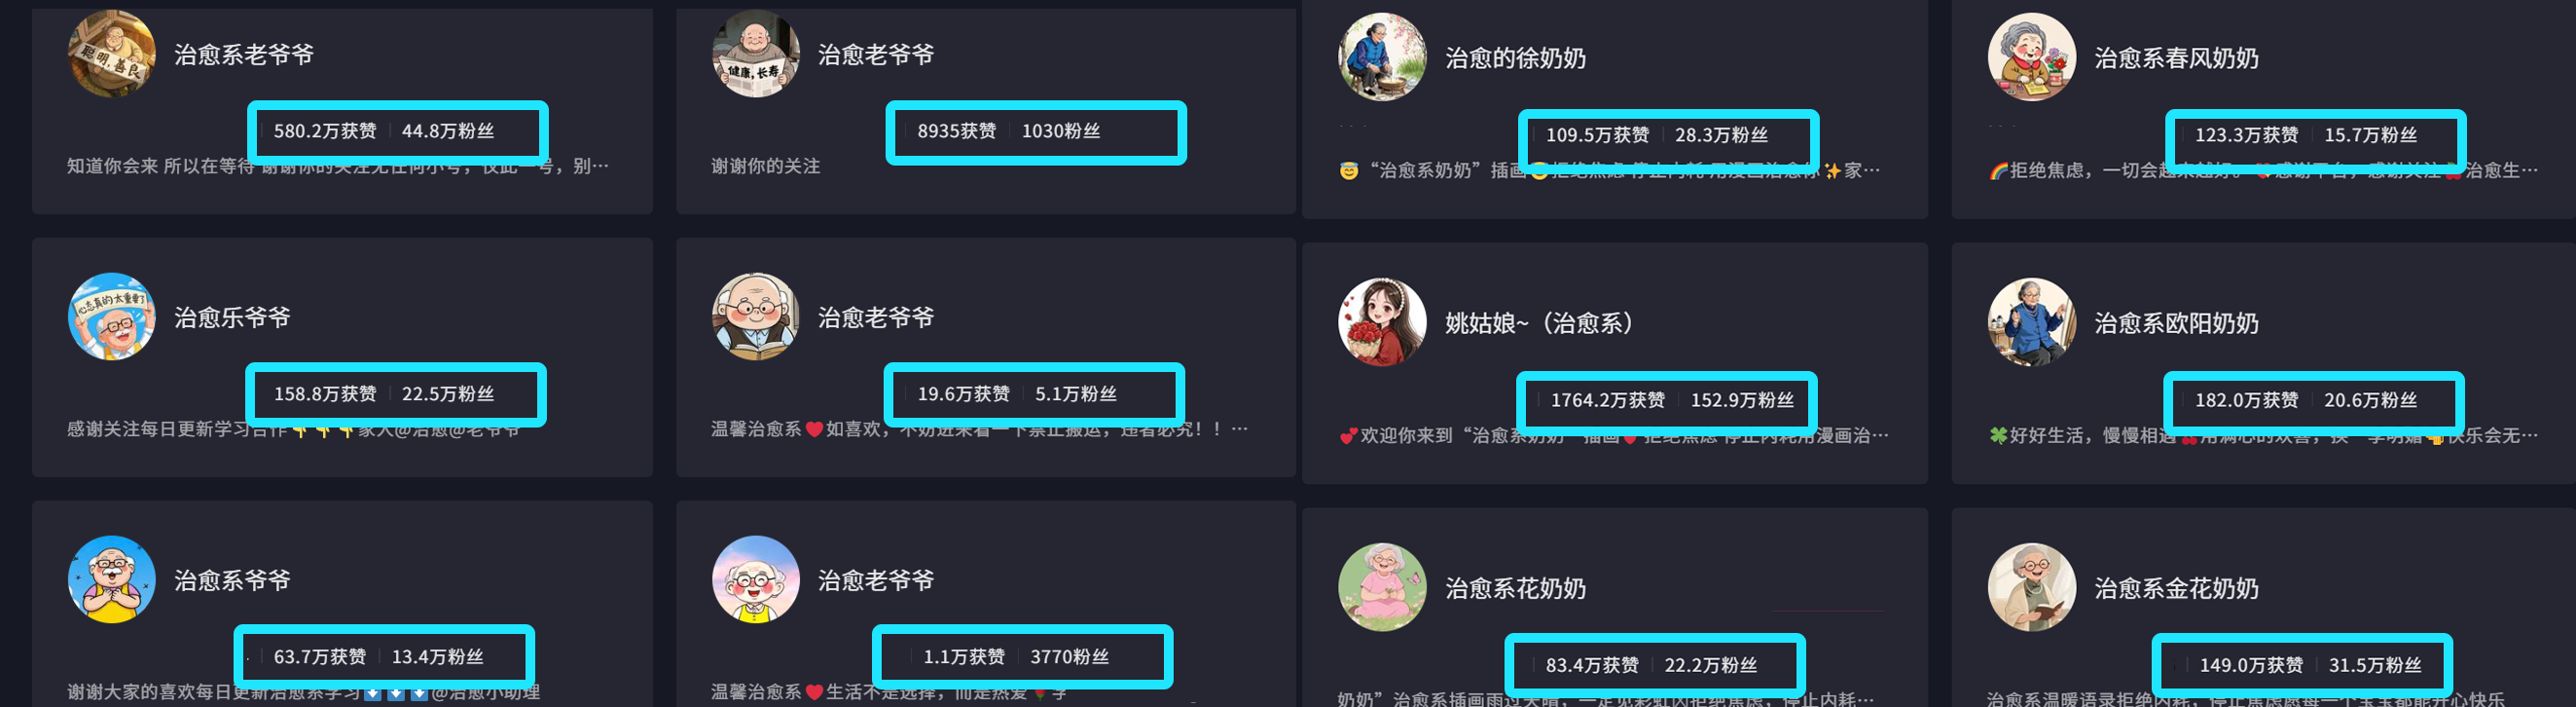Select the 治愈系春风奶奶 avatar
Image resolution: width=2576 pixels, height=707 pixels.
(2032, 57)
